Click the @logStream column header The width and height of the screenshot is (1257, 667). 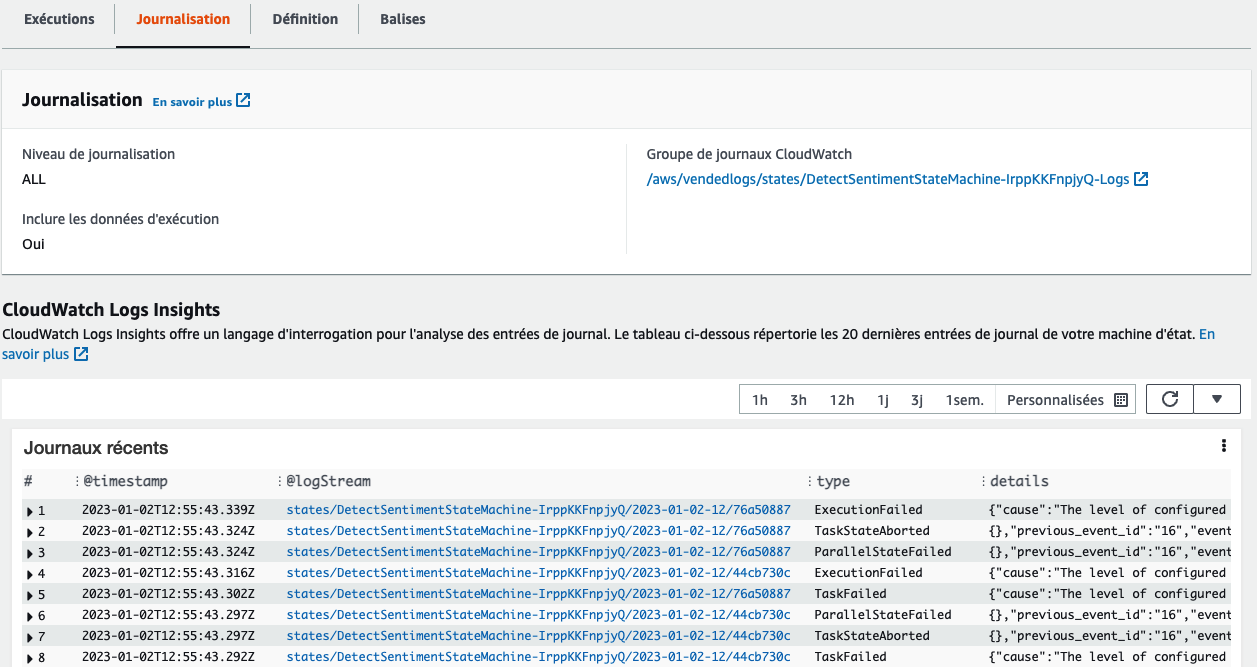(329, 482)
